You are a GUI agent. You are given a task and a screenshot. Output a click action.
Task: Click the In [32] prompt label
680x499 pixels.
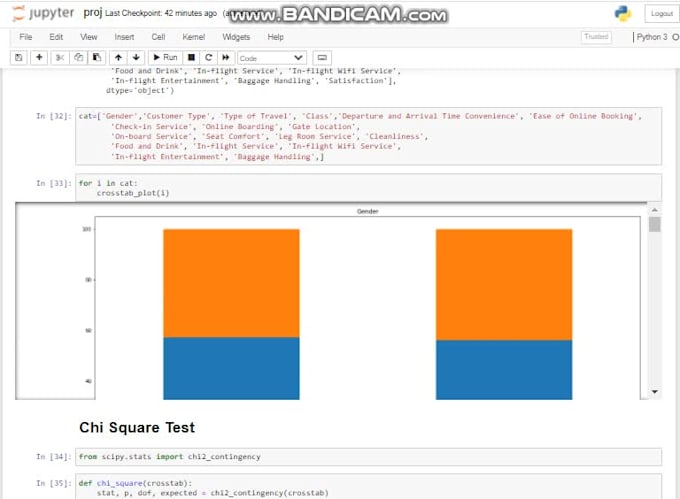coord(54,116)
